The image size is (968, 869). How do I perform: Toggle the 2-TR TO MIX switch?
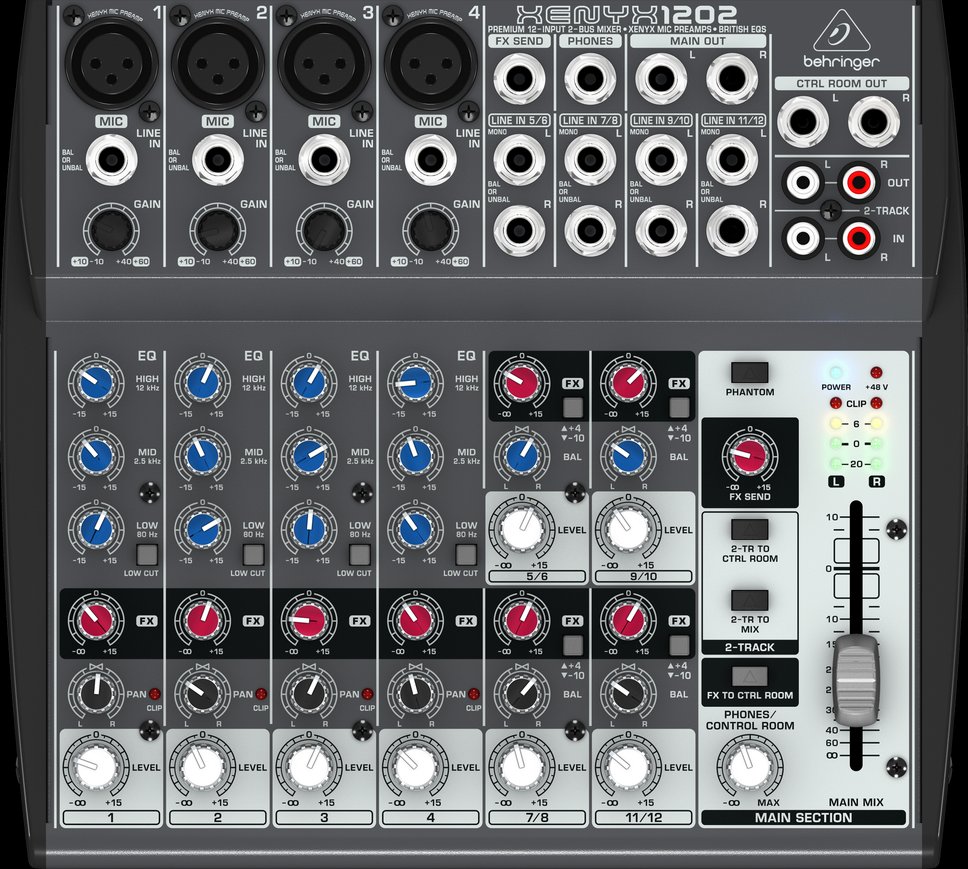(x=749, y=601)
